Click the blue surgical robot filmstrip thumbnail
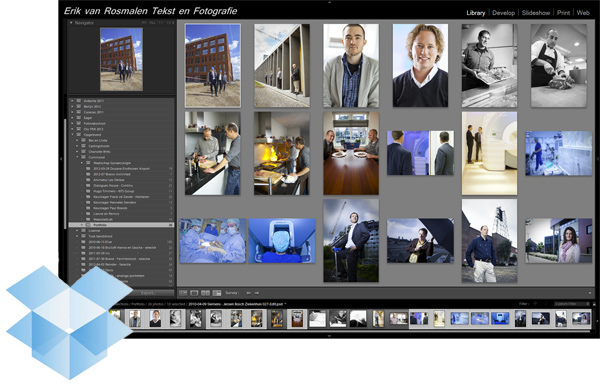Screen dimensions: 600x391 coord(500,318)
